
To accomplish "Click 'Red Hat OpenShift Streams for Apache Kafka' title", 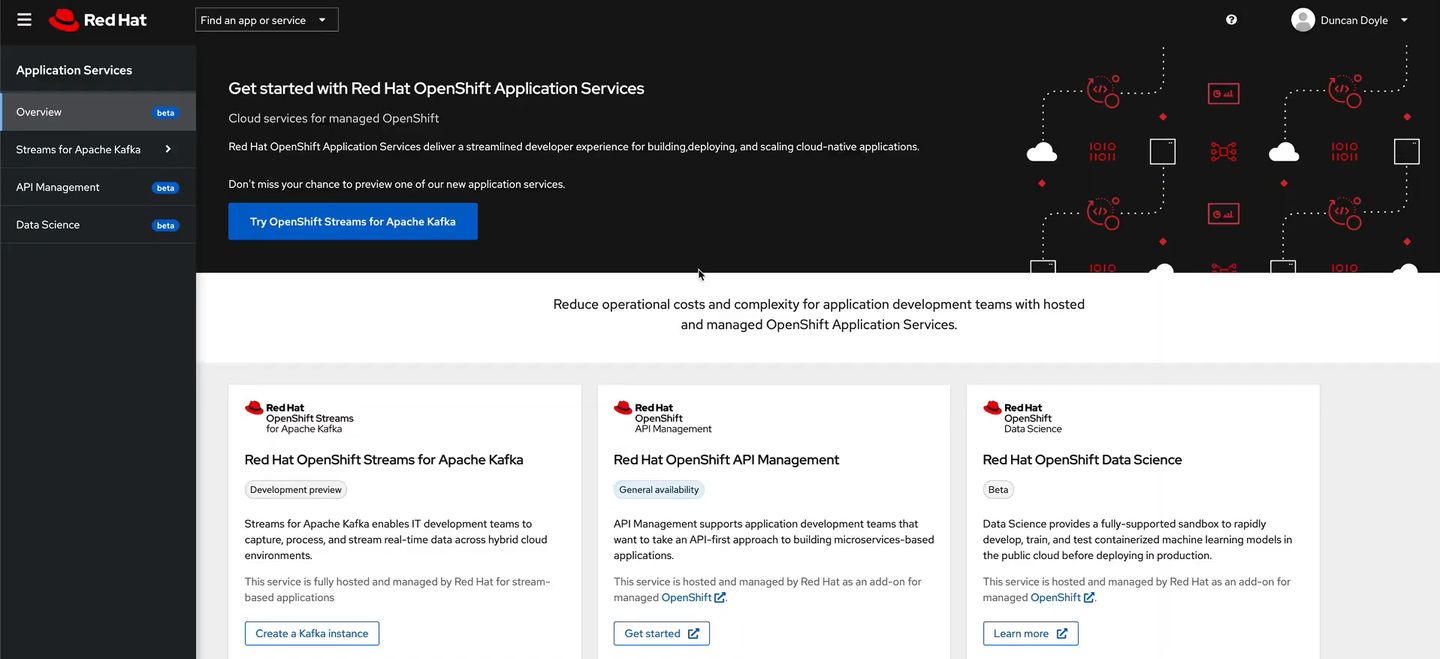I will (384, 460).
